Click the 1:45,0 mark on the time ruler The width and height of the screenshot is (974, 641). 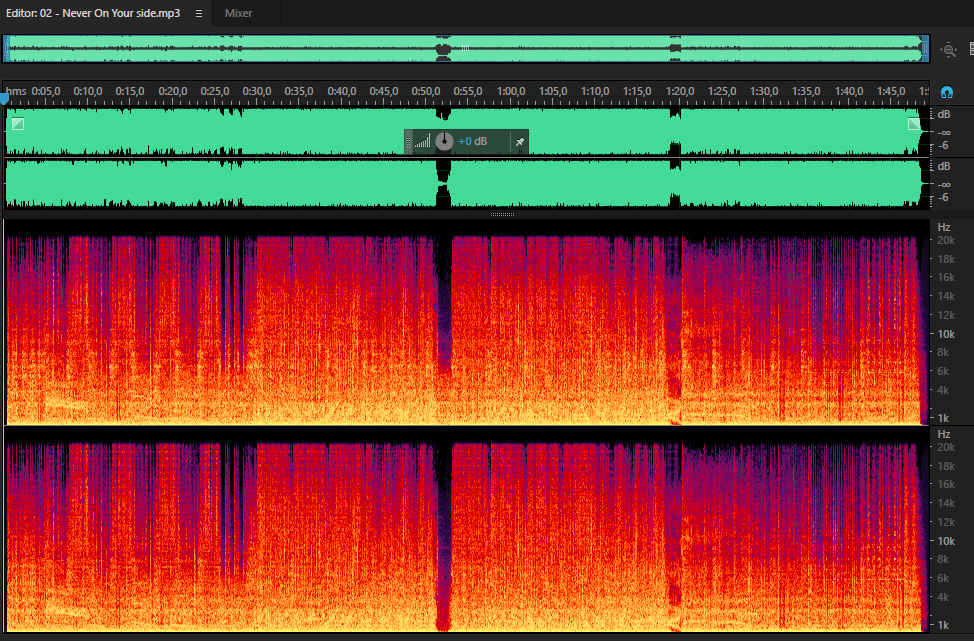click(x=891, y=91)
